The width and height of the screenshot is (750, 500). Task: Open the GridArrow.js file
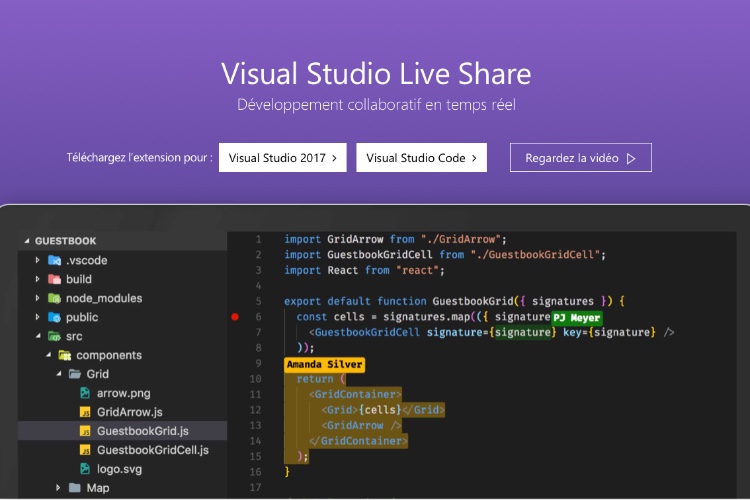point(130,412)
